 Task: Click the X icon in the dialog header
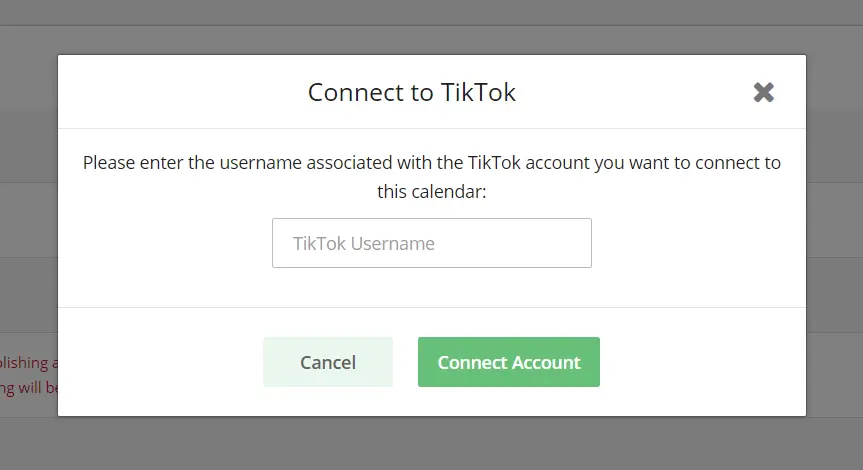(764, 93)
